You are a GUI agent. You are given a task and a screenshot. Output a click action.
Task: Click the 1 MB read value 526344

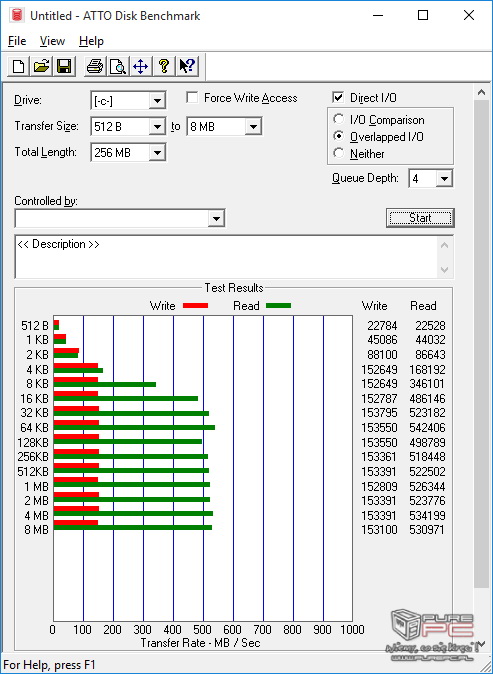(x=427, y=486)
